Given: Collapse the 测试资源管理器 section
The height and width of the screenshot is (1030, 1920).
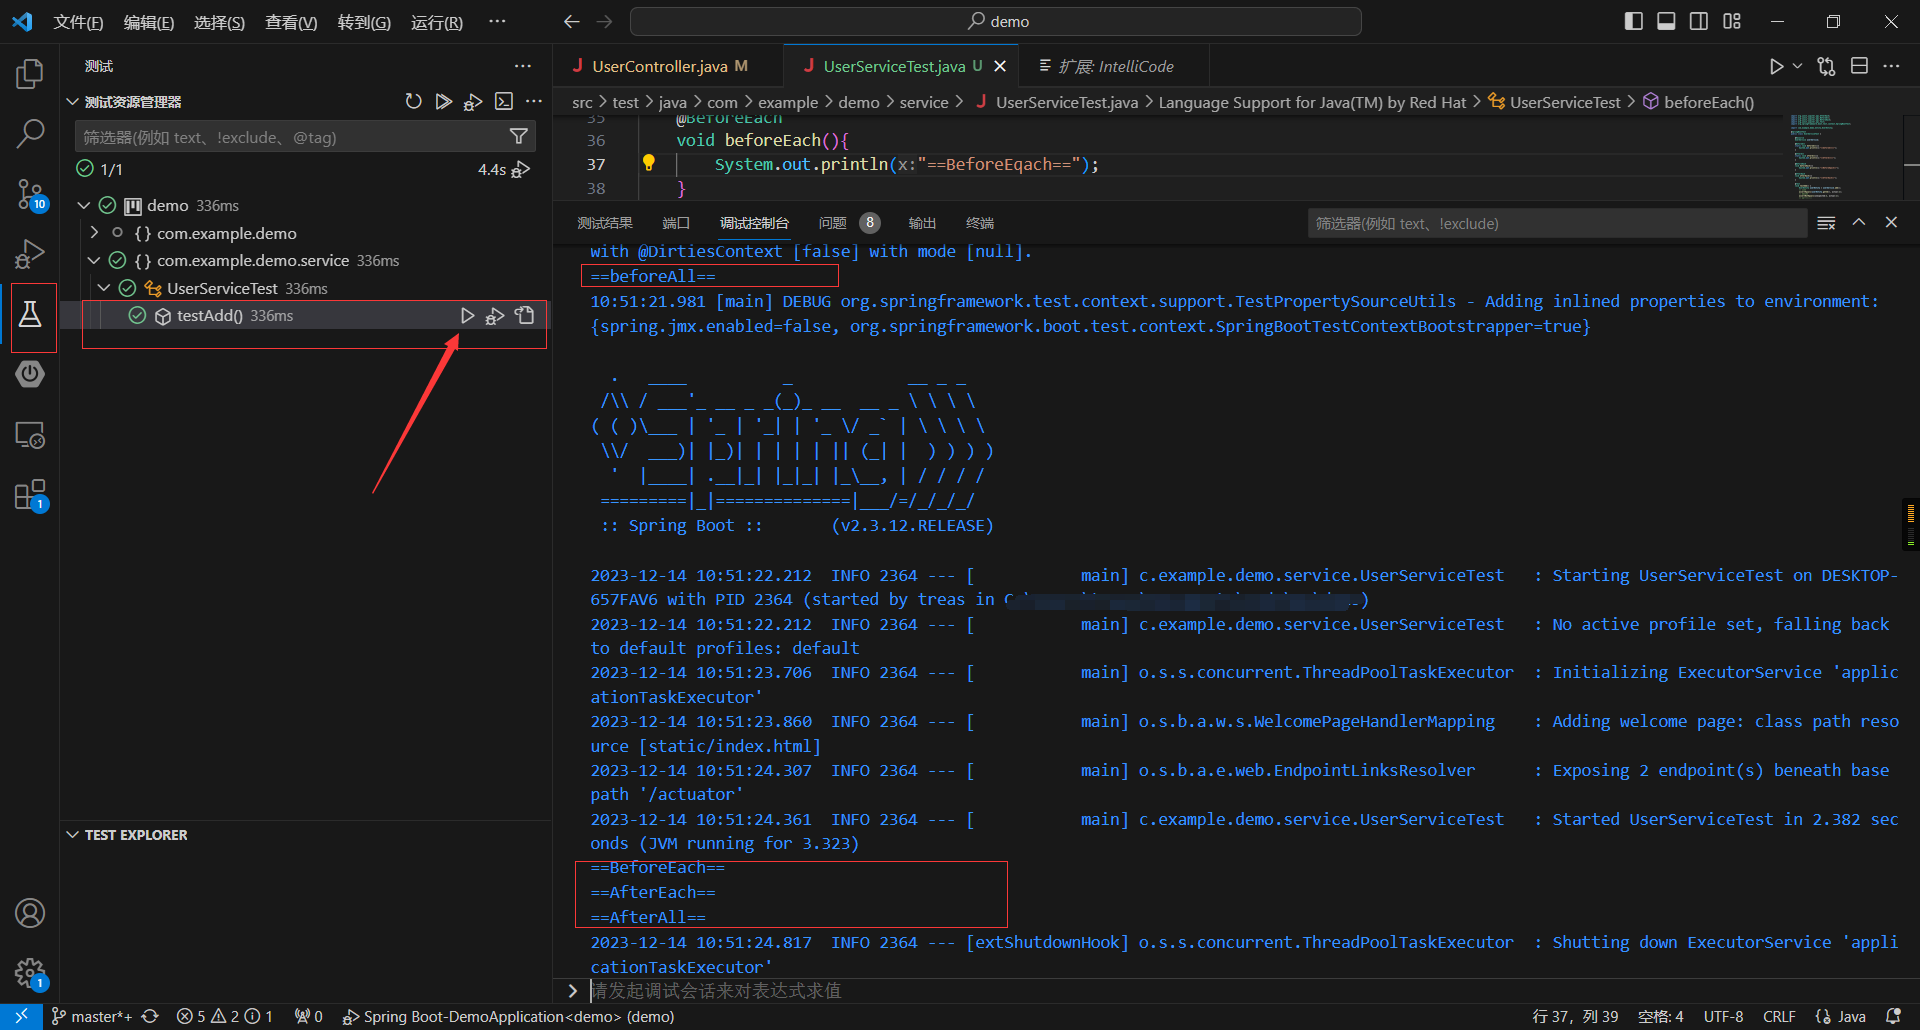Looking at the screenshot, I should coord(72,102).
